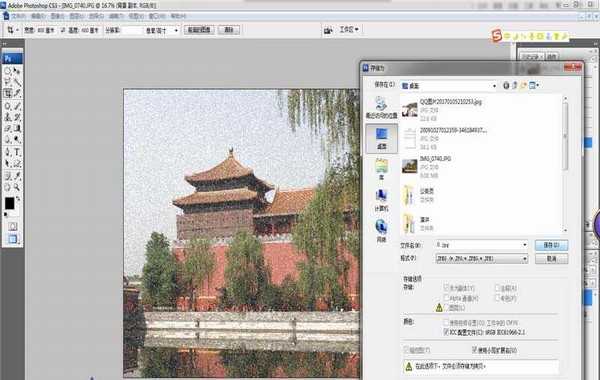The height and width of the screenshot is (380, 600).
Task: Click the Cancel button in dialog
Action: (x=551, y=259)
